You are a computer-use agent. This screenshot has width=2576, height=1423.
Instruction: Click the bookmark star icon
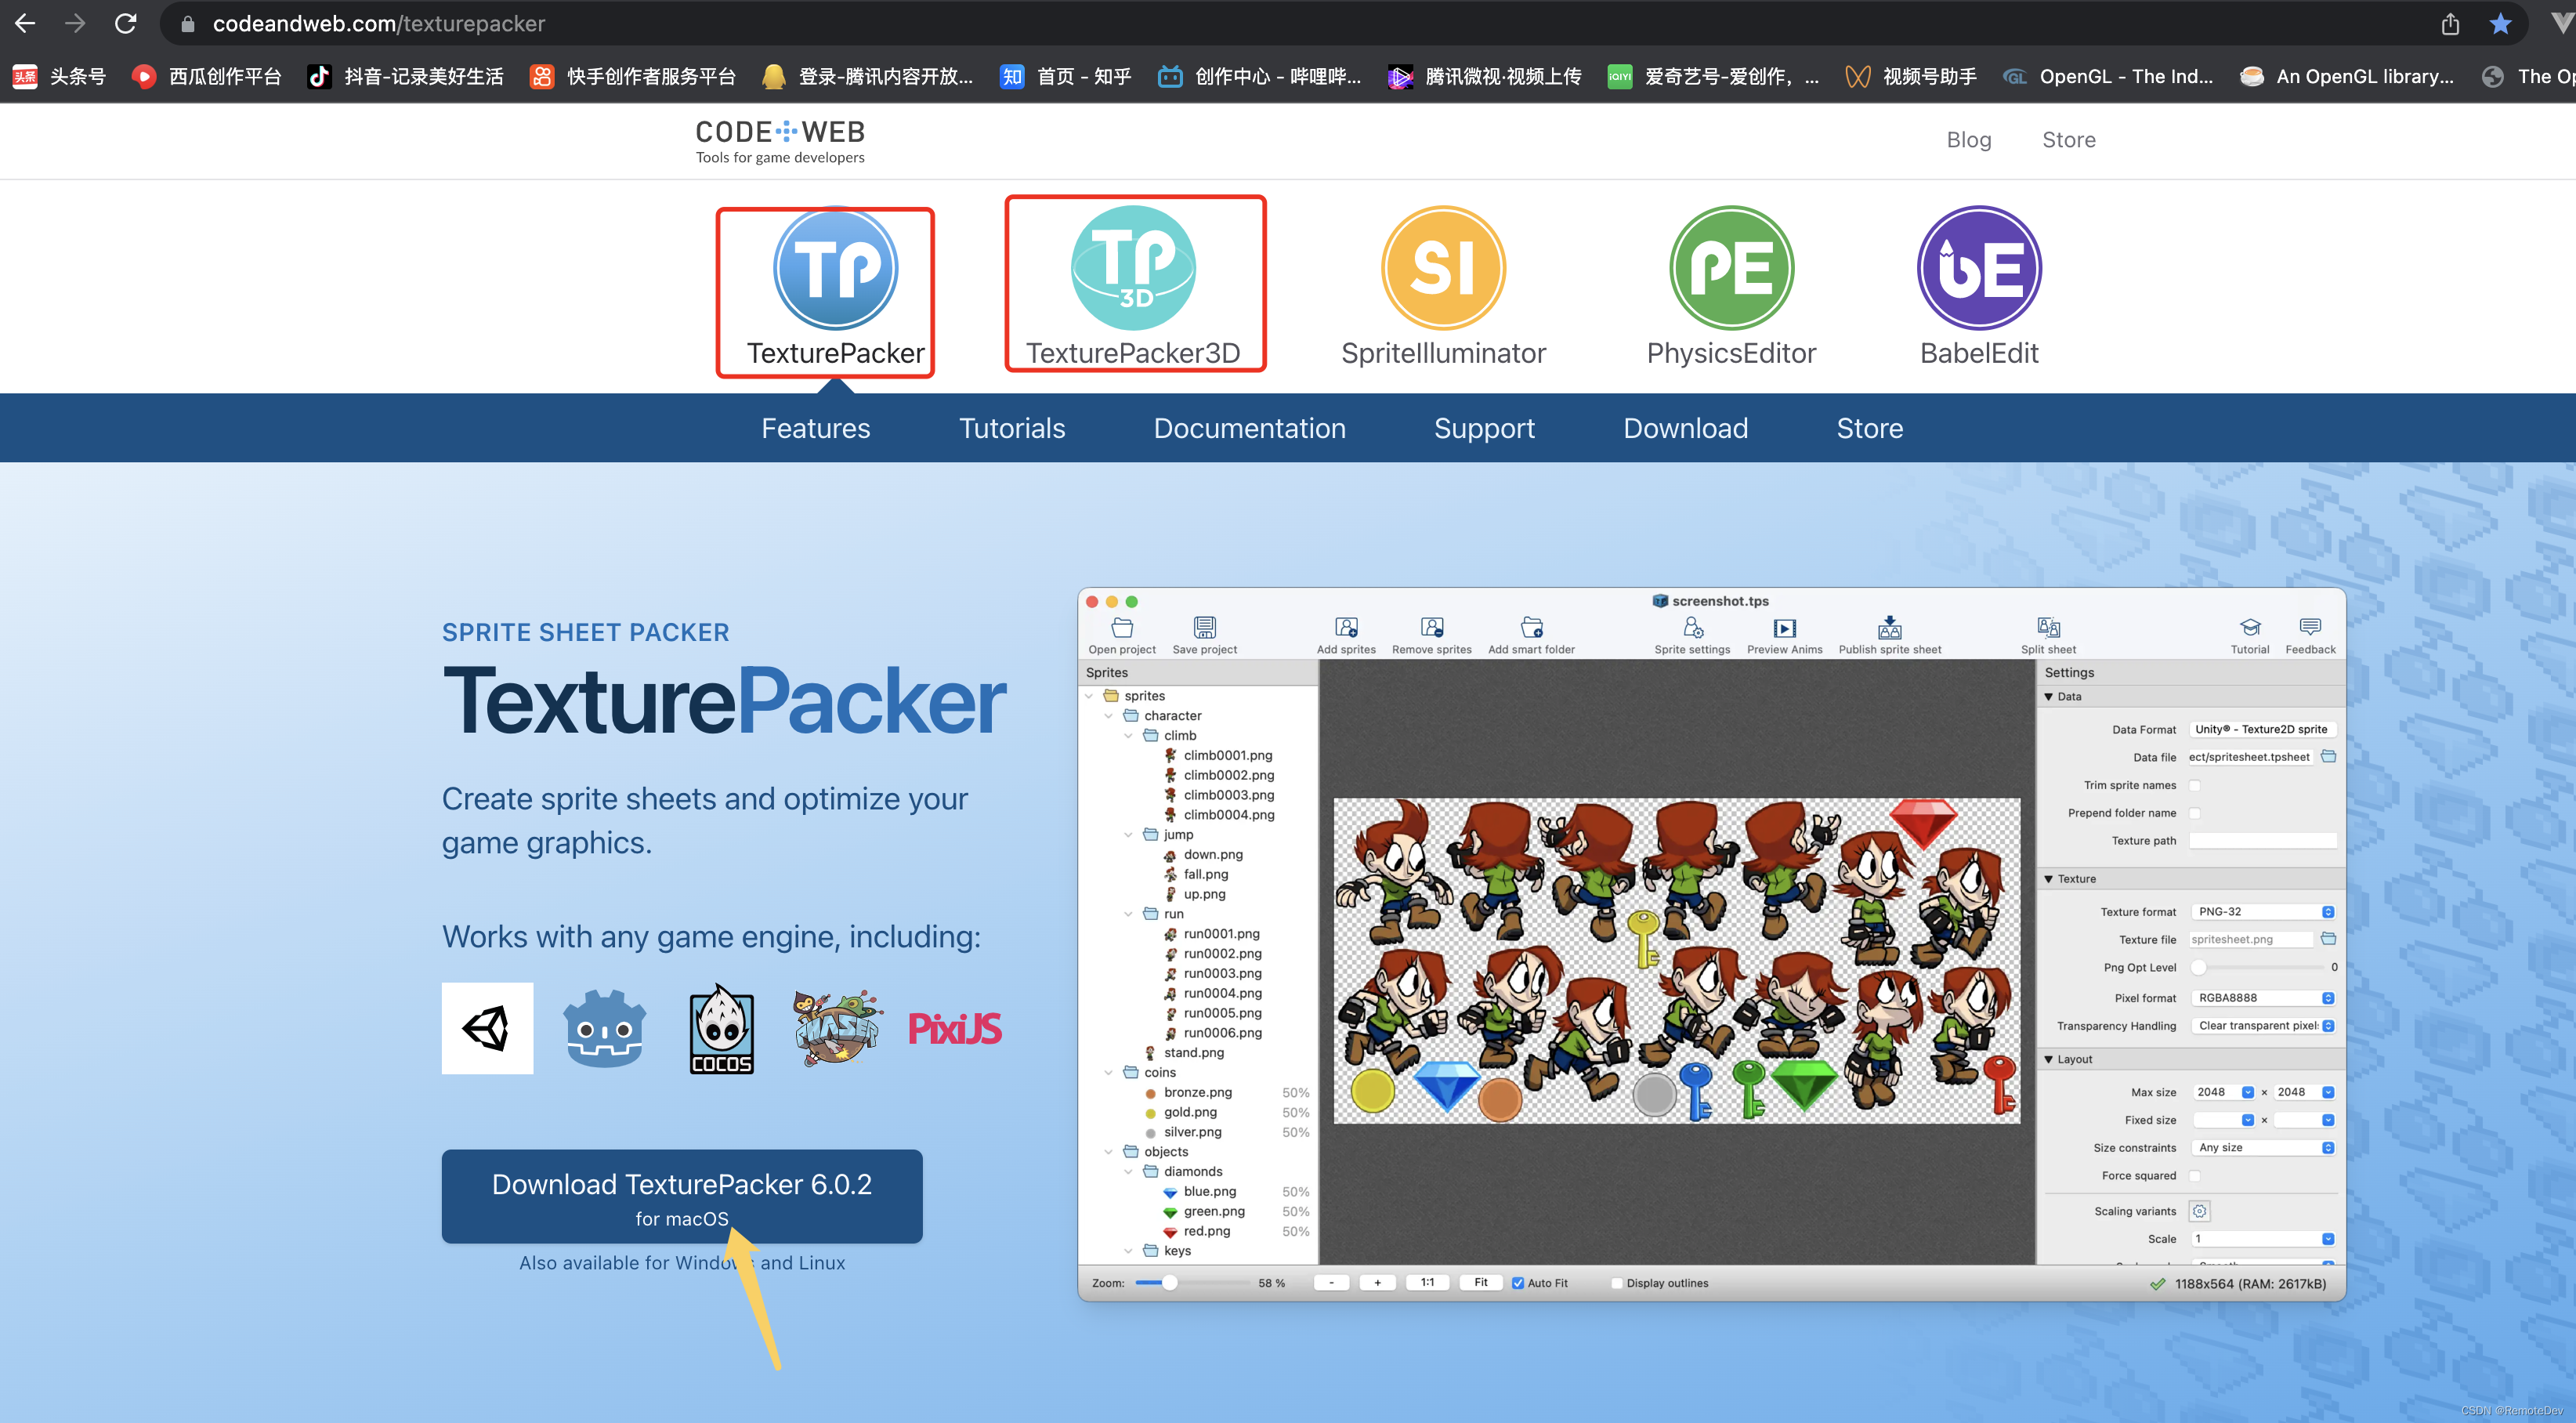click(x=2500, y=23)
